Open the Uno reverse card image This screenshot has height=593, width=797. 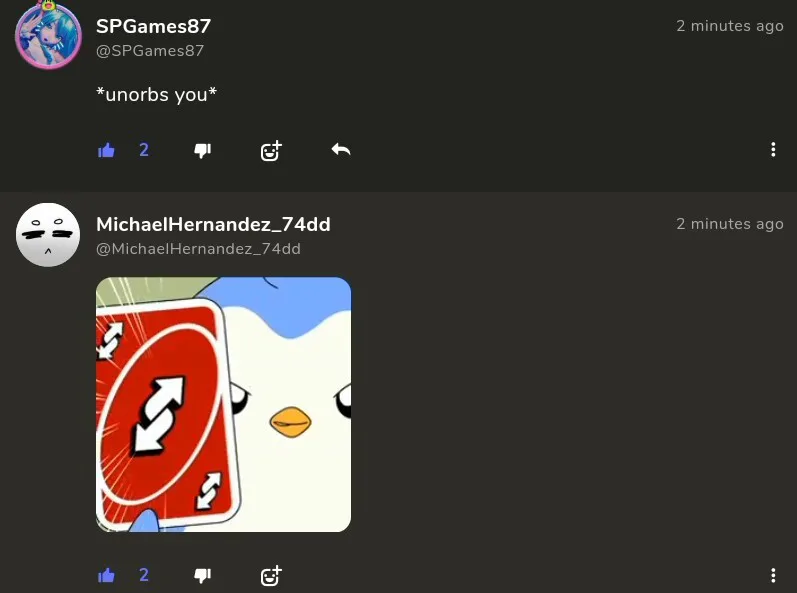[224, 404]
